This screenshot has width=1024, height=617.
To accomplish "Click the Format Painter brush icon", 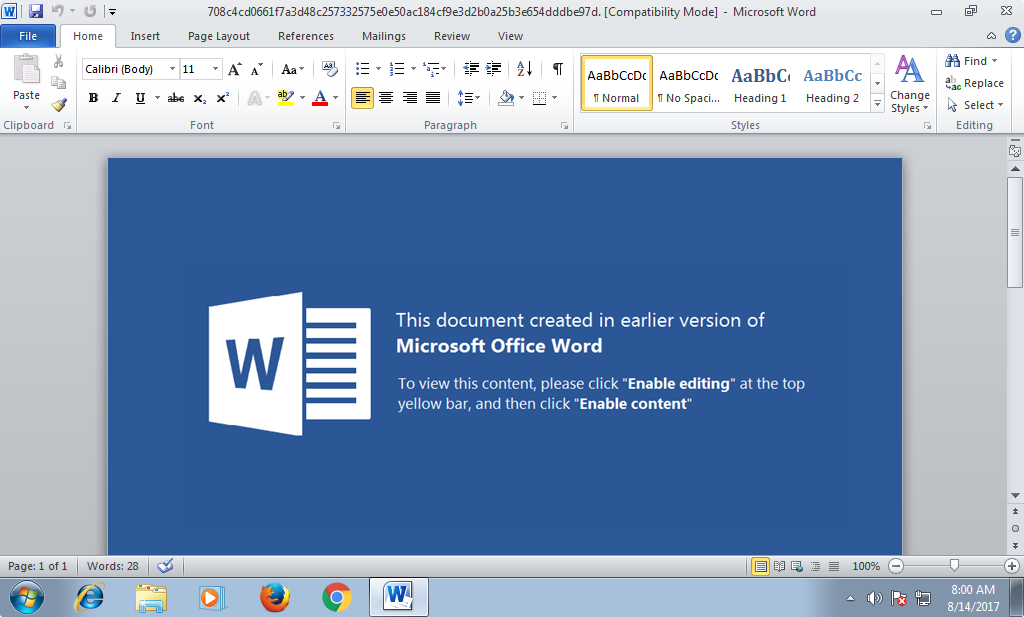I will [x=59, y=104].
